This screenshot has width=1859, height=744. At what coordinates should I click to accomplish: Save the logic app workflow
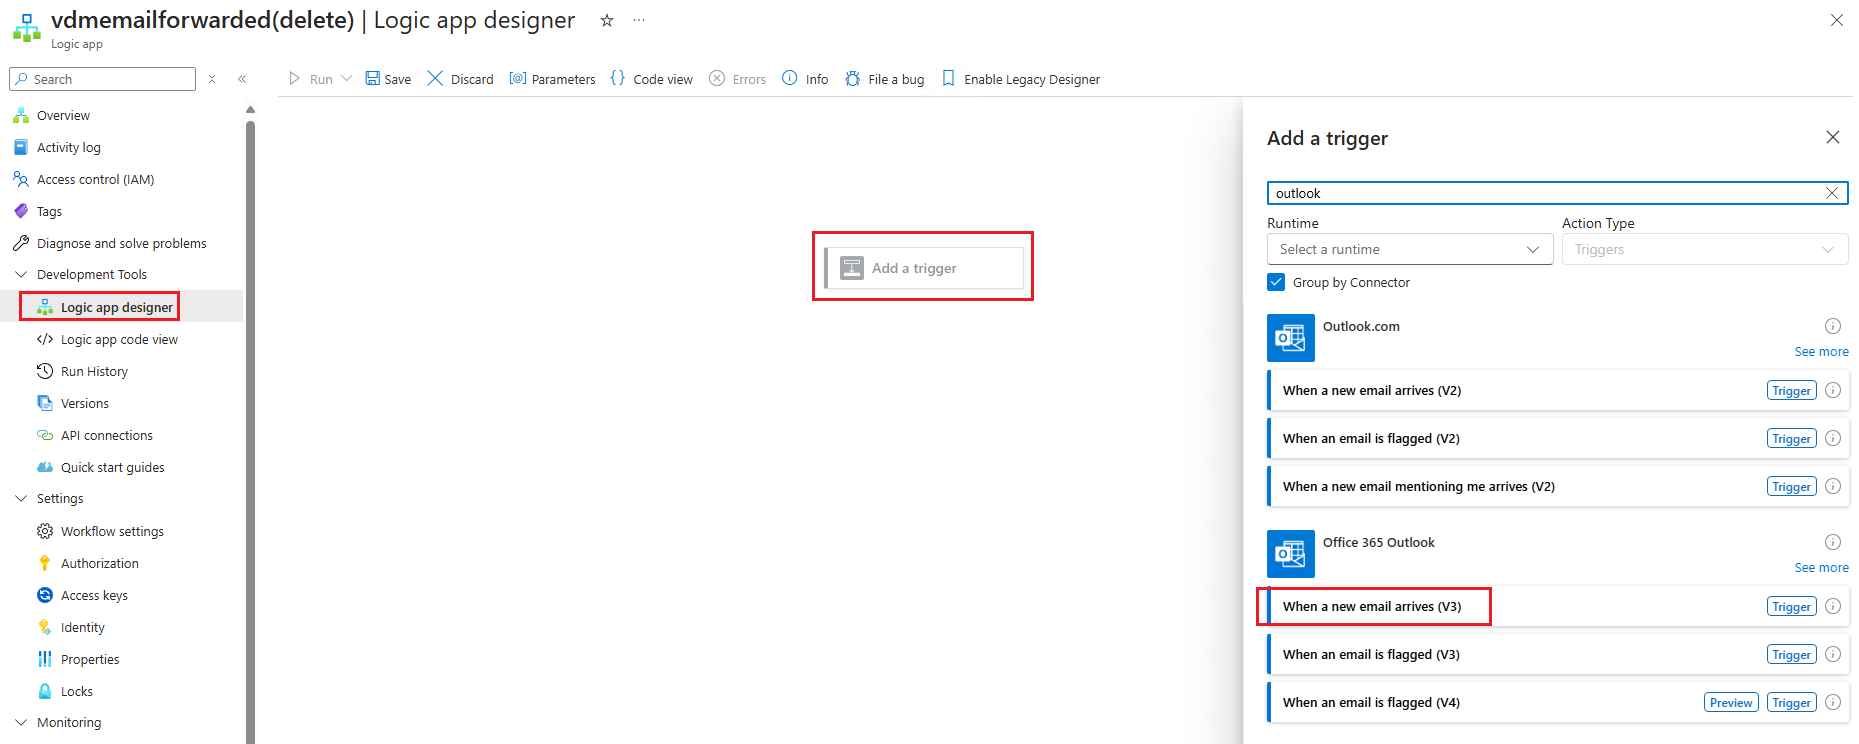pyautogui.click(x=388, y=79)
